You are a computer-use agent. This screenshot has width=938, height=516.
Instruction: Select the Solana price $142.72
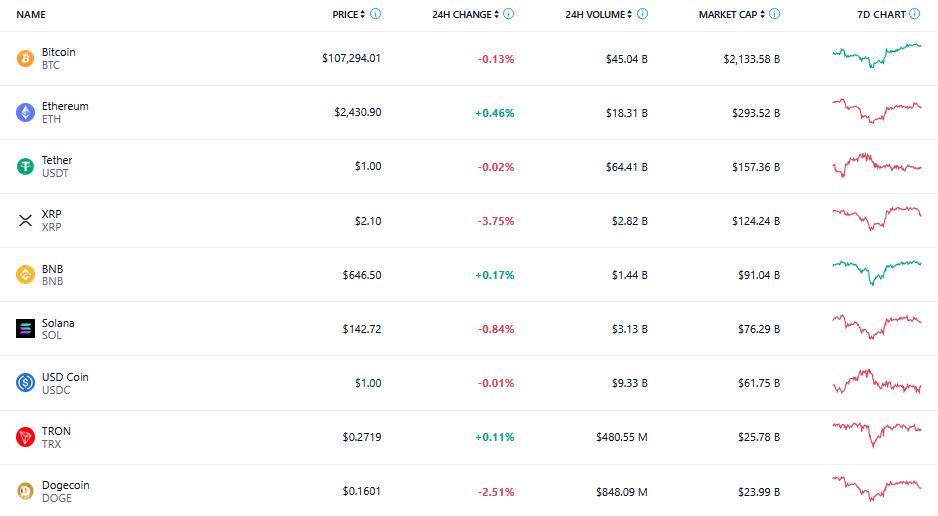(x=362, y=329)
